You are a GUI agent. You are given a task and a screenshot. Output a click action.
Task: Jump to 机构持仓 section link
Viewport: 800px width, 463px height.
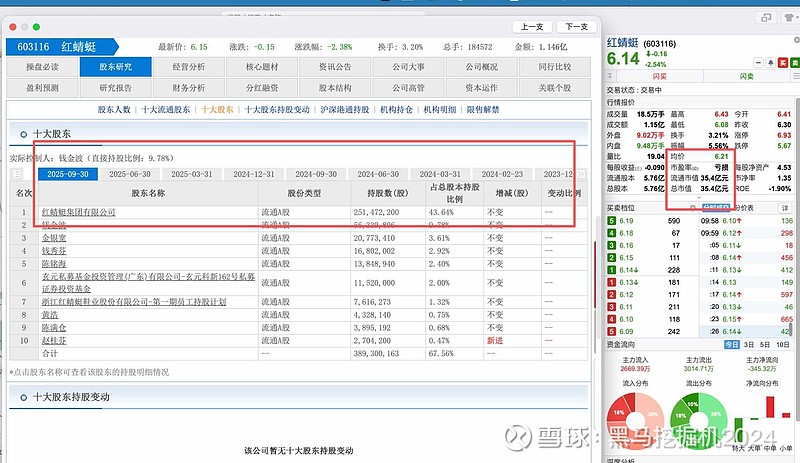click(x=396, y=110)
